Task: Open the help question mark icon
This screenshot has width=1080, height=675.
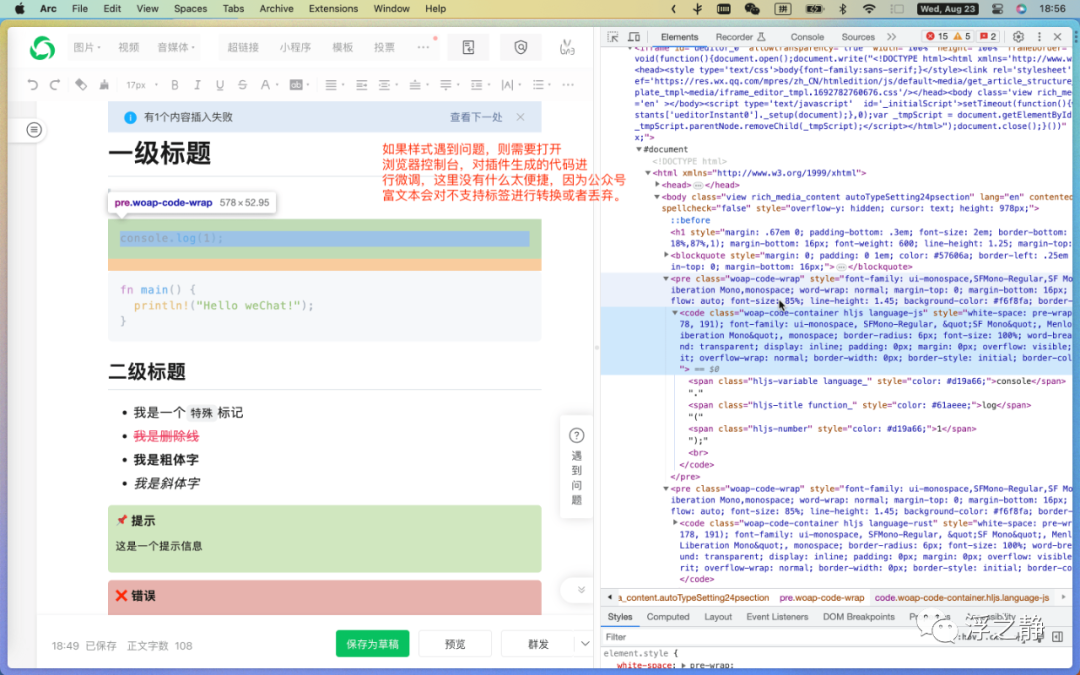Action: (577, 435)
